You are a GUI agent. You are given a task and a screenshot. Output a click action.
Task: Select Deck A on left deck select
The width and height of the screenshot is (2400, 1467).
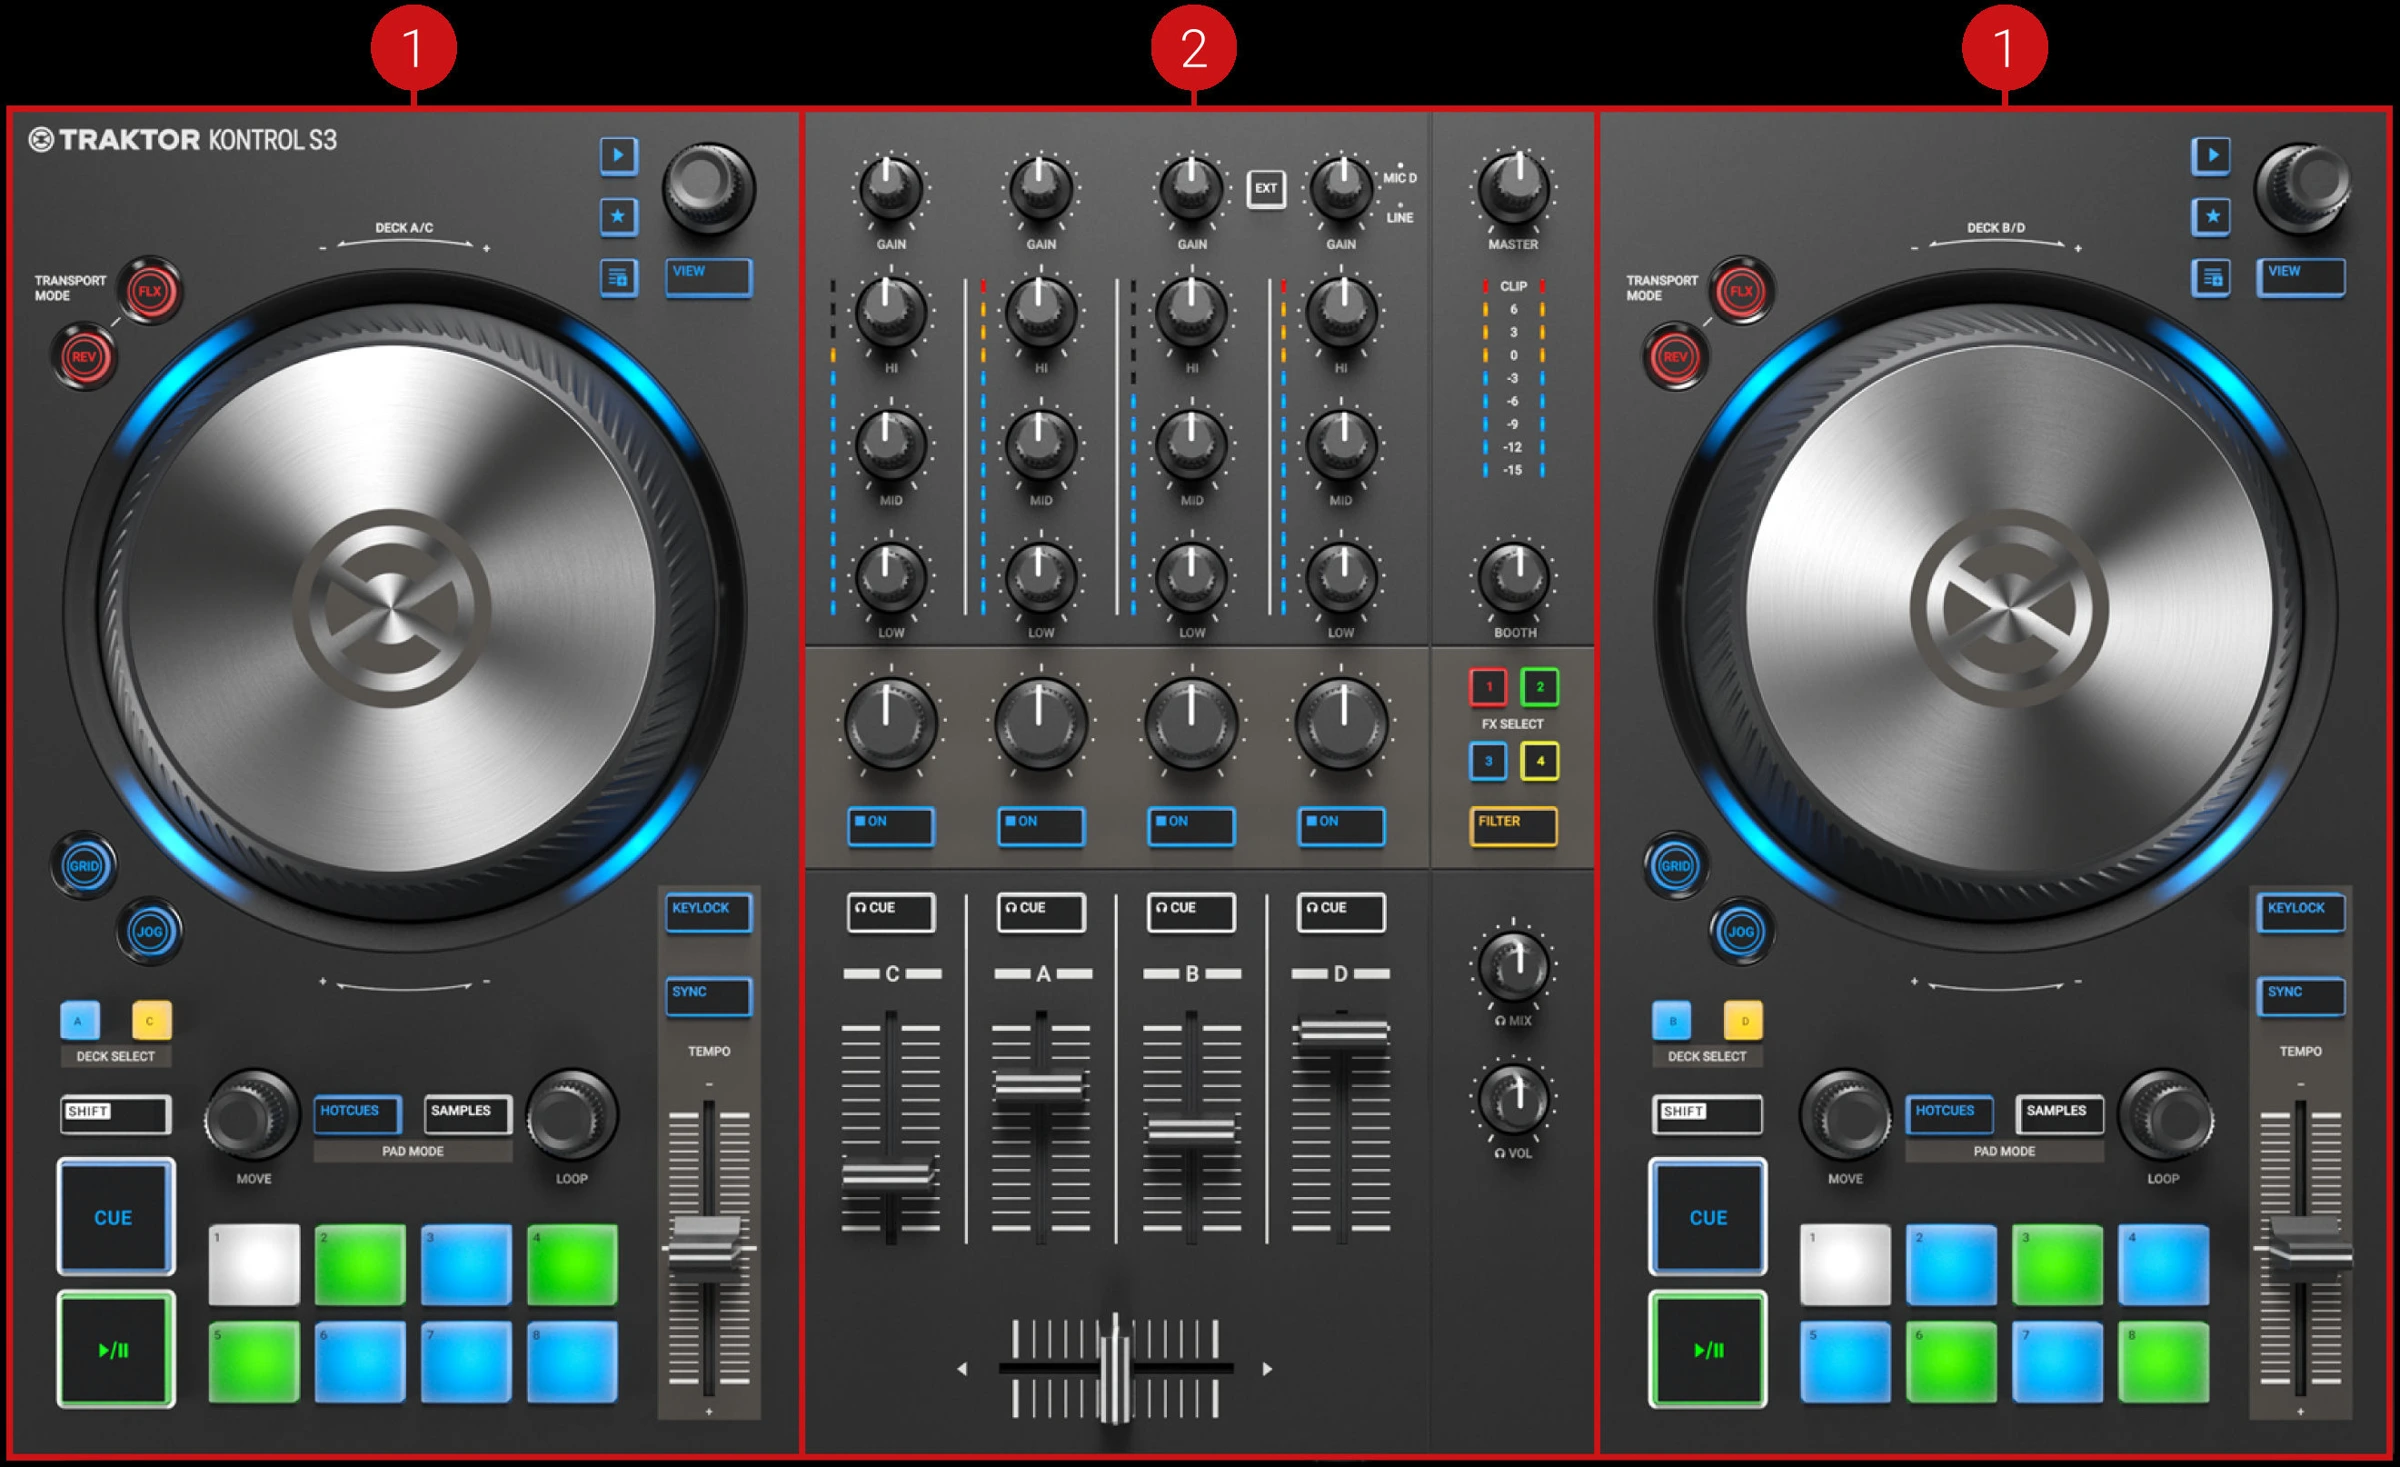79,1020
